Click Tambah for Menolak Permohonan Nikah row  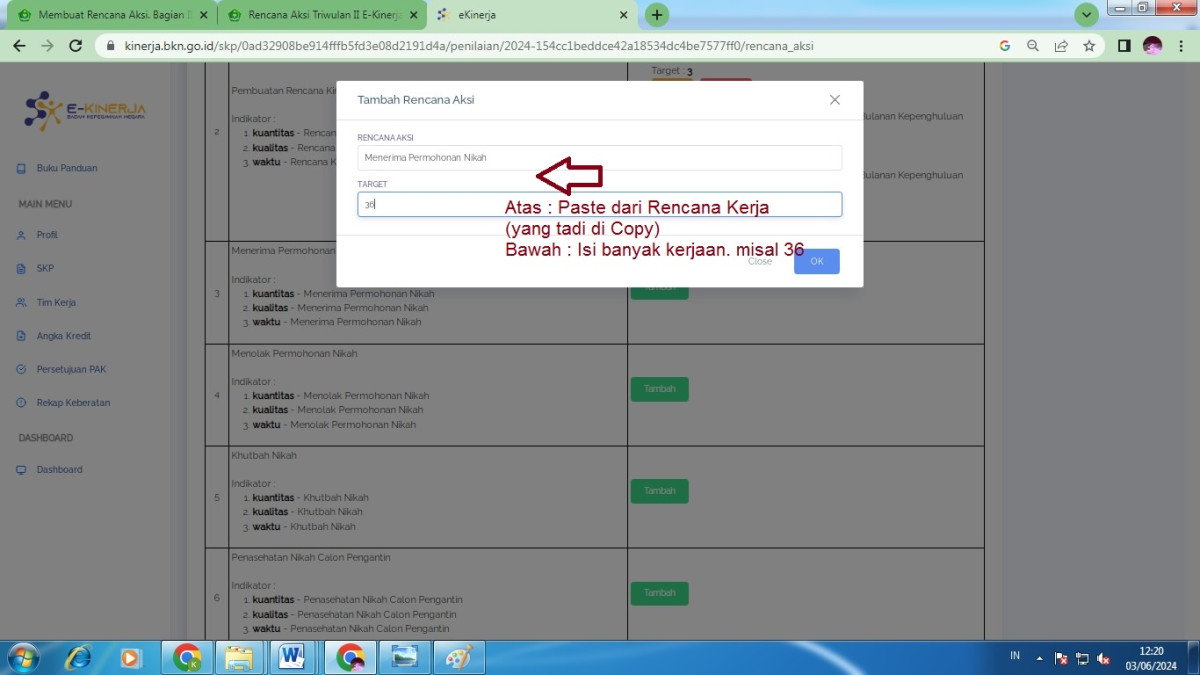(x=659, y=389)
